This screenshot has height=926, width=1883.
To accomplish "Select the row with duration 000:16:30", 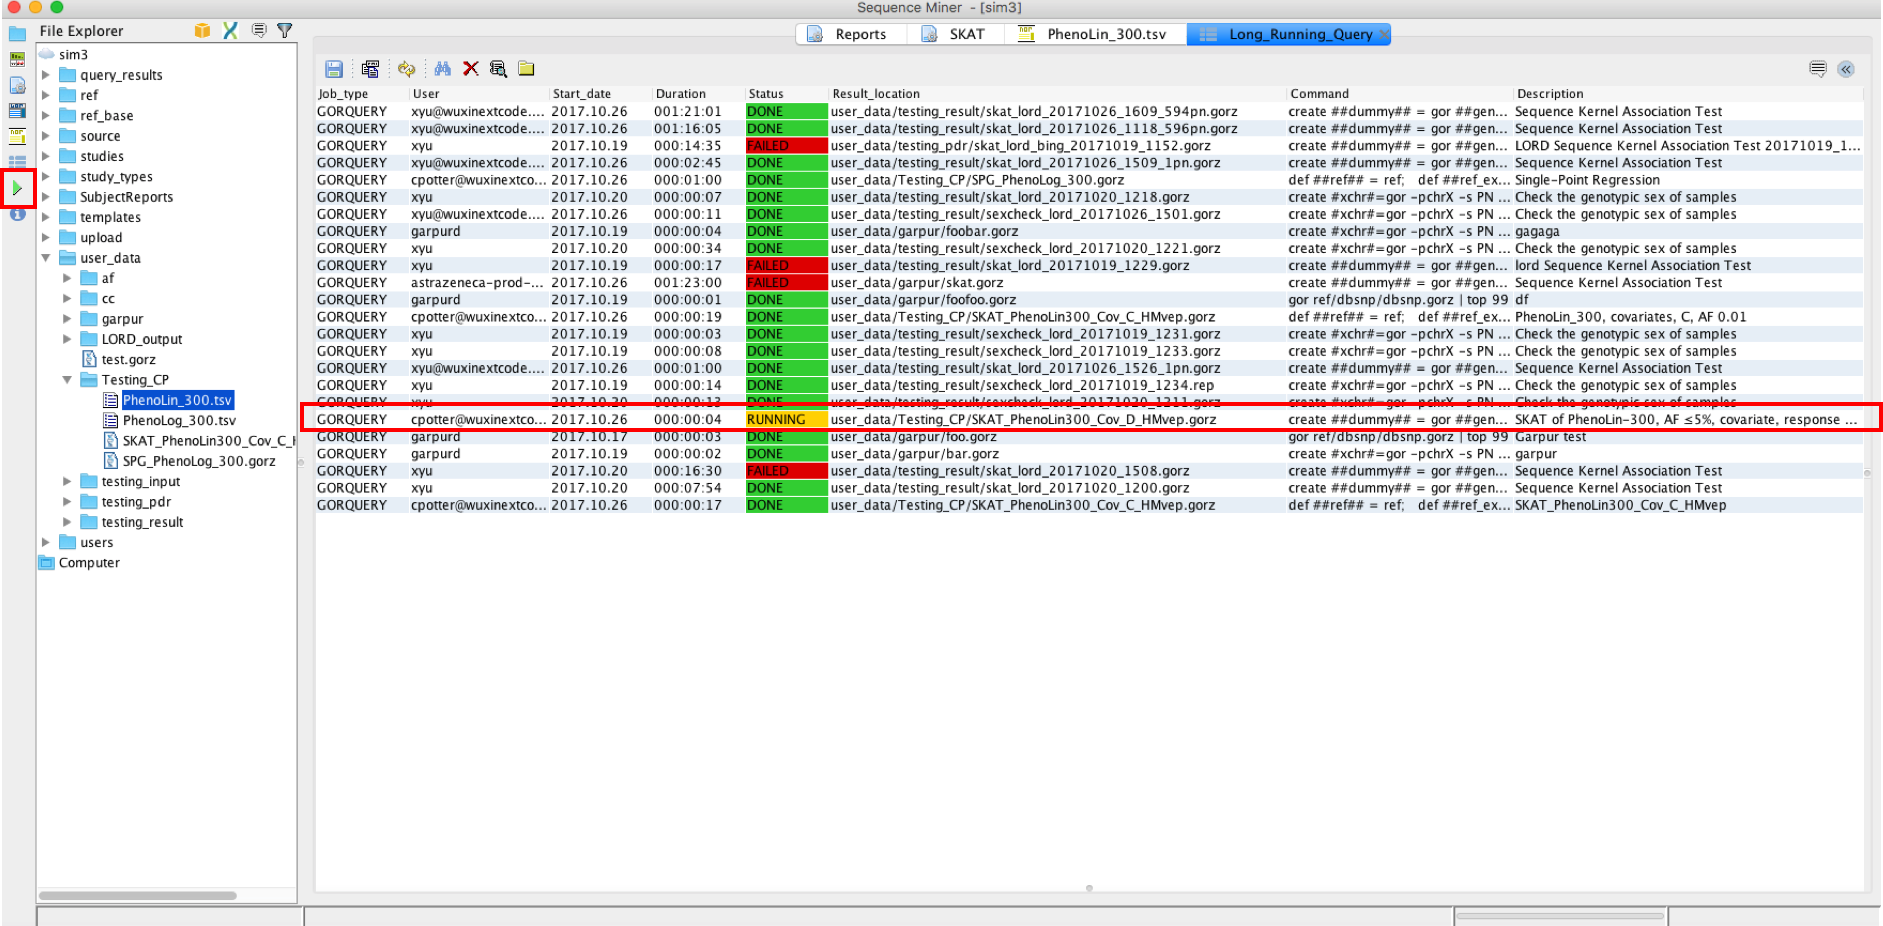I will (x=1089, y=471).
